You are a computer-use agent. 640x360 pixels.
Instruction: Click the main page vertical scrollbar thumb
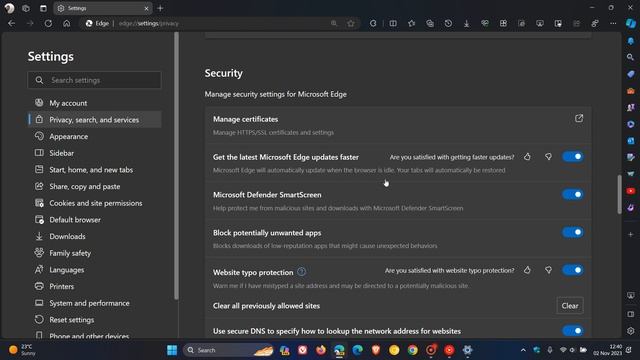coord(620,194)
